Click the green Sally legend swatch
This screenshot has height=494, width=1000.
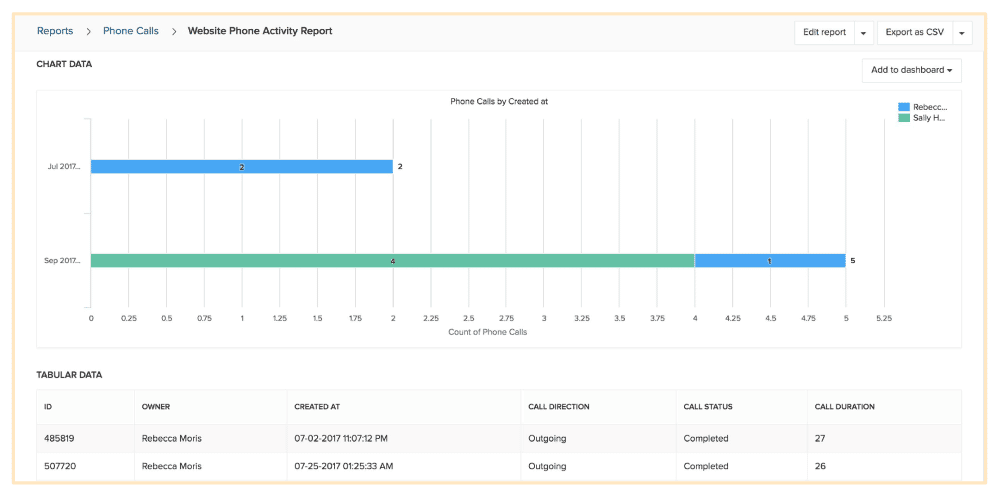(904, 118)
